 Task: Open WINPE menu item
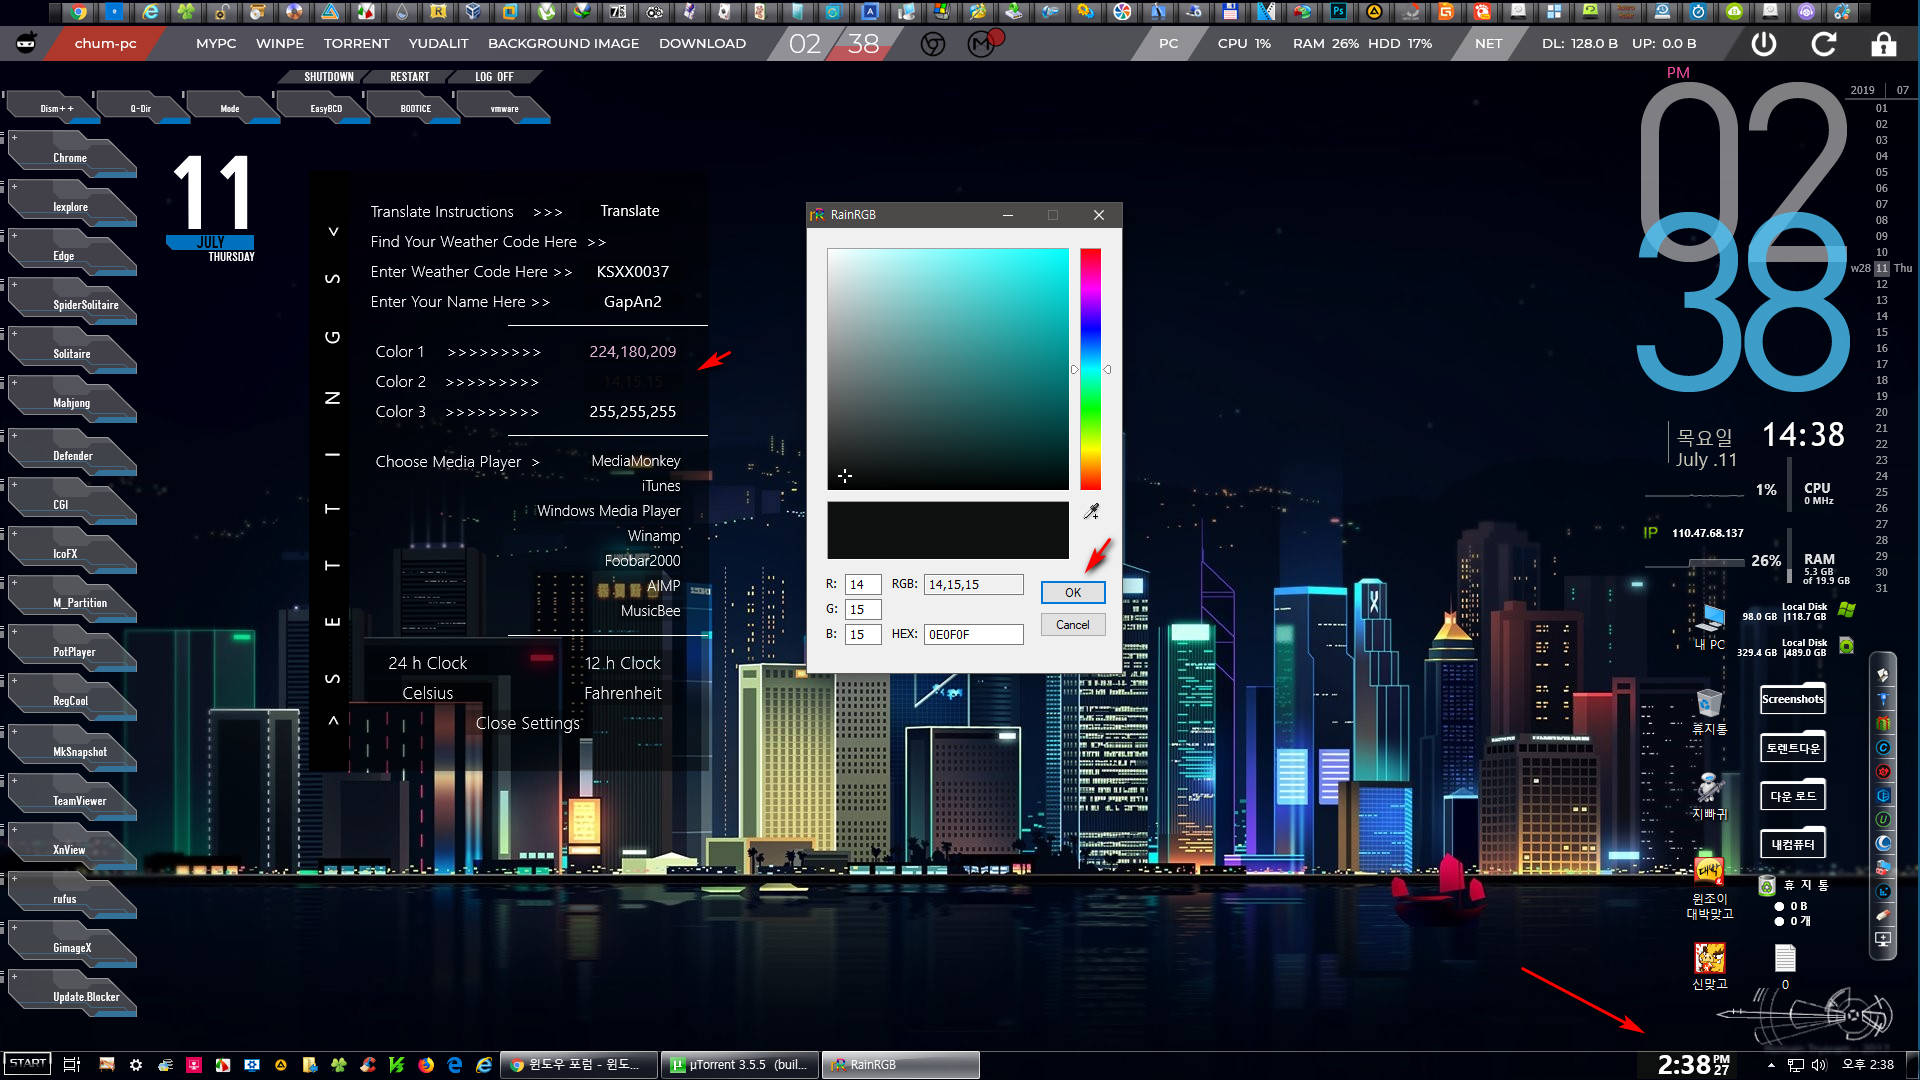coord(280,44)
